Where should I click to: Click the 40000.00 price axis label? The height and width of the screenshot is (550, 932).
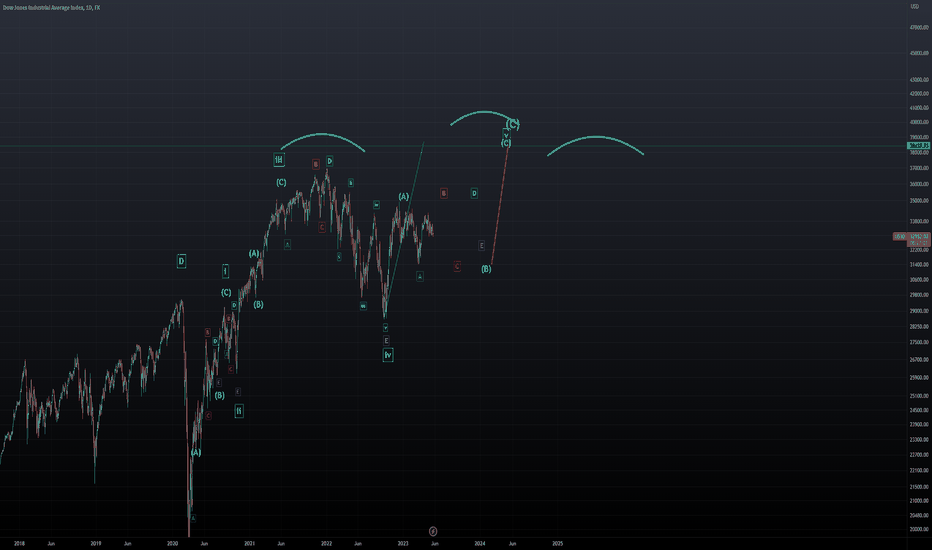click(919, 122)
